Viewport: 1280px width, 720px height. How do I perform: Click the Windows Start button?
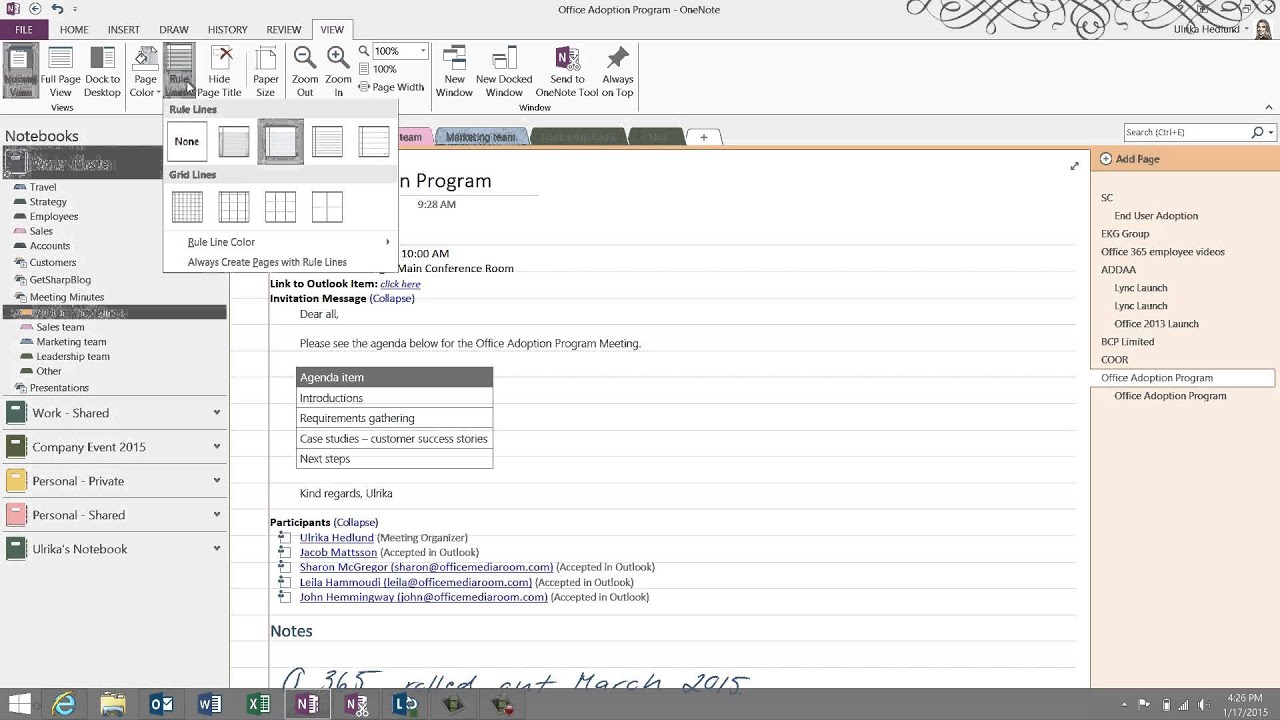(19, 705)
